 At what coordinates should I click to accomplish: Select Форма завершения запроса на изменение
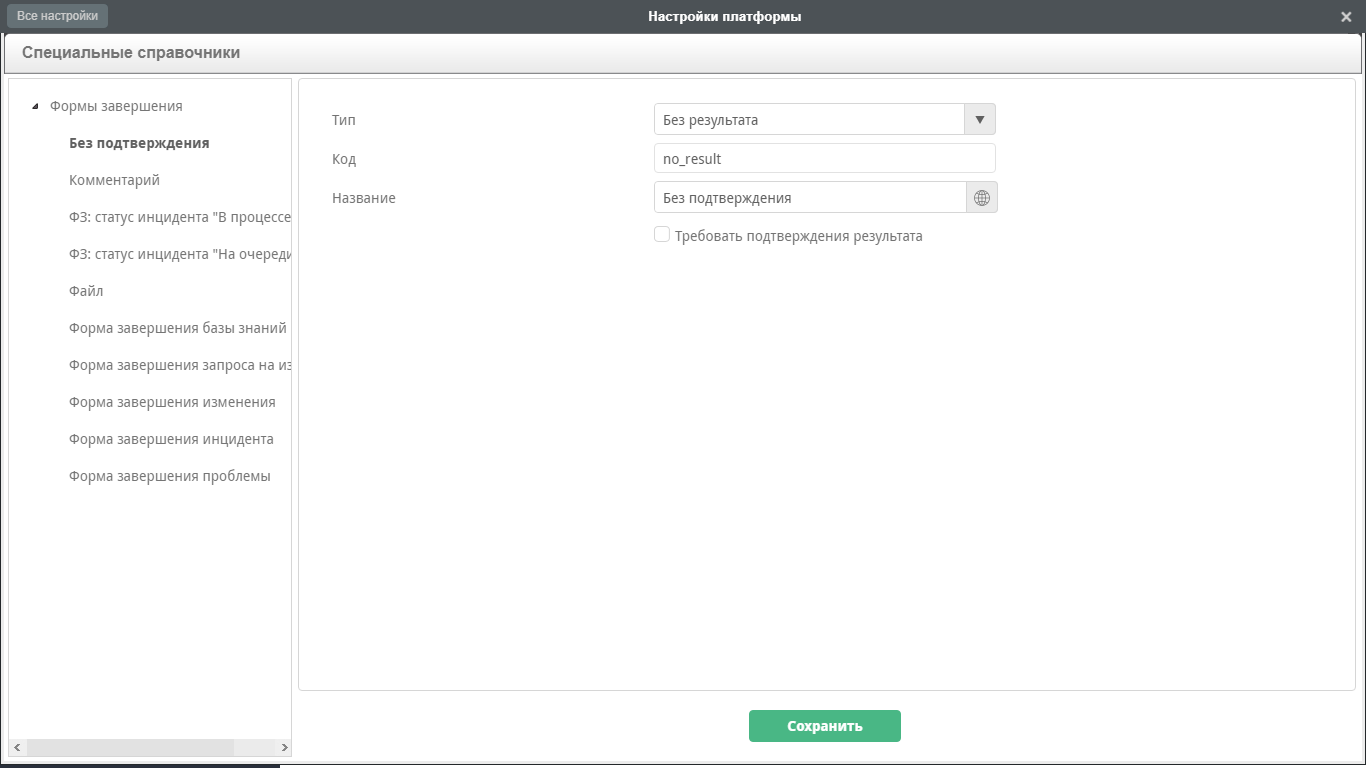click(180, 365)
